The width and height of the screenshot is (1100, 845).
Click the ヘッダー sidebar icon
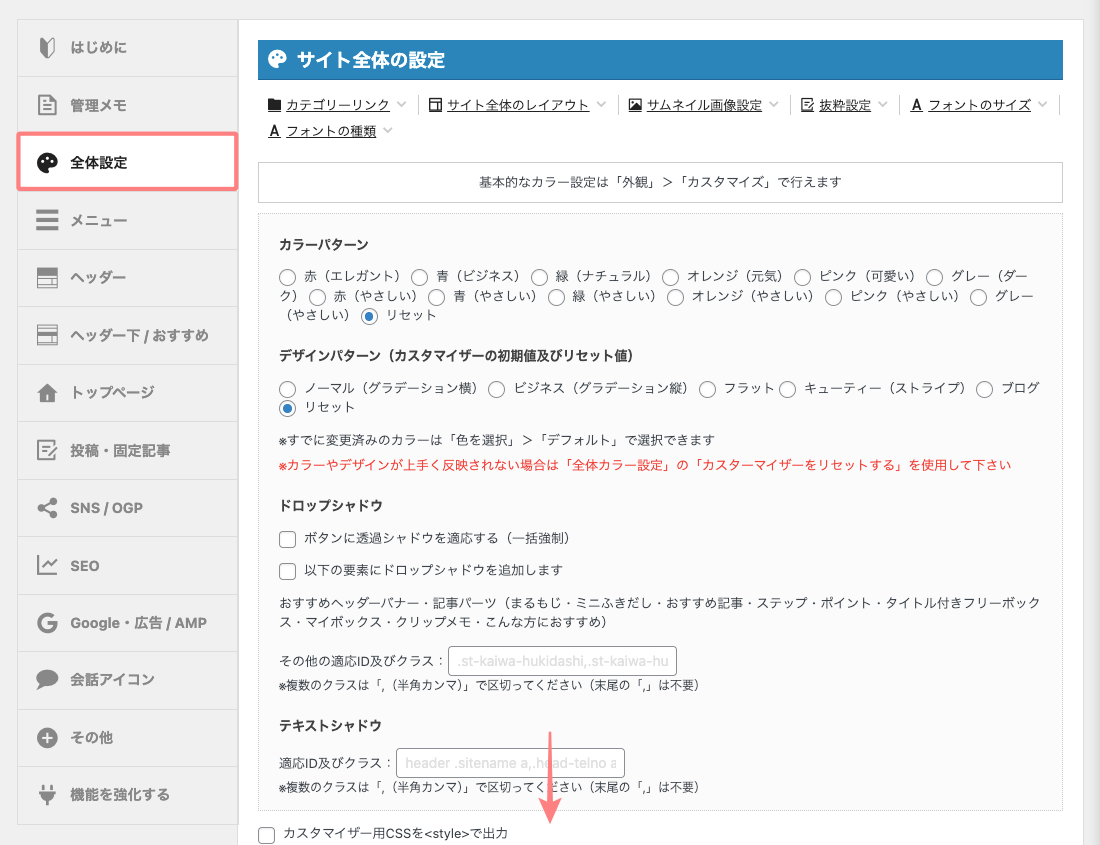(x=48, y=277)
